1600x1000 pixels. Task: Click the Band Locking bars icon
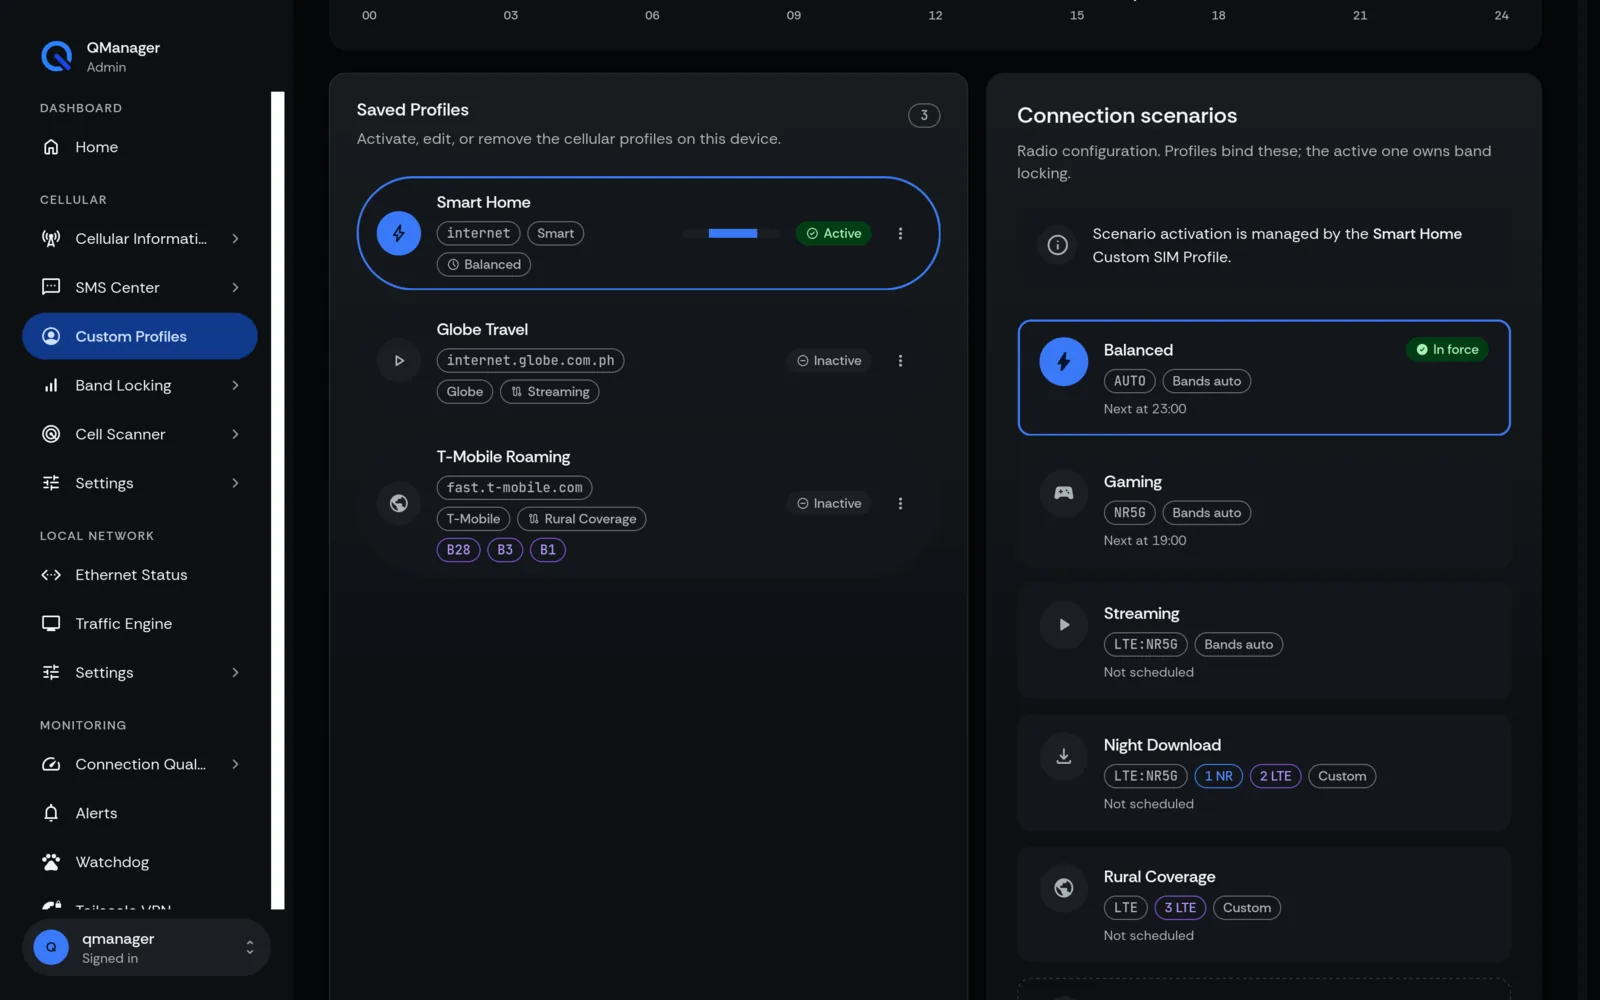51,385
